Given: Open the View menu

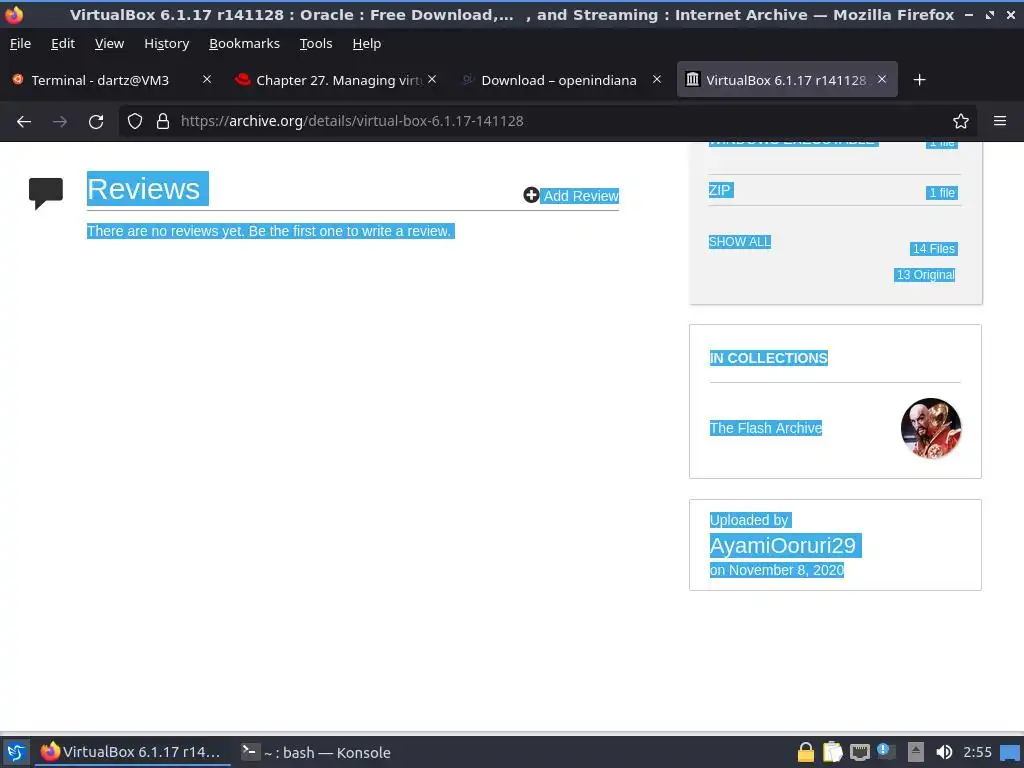Looking at the screenshot, I should pos(109,44).
